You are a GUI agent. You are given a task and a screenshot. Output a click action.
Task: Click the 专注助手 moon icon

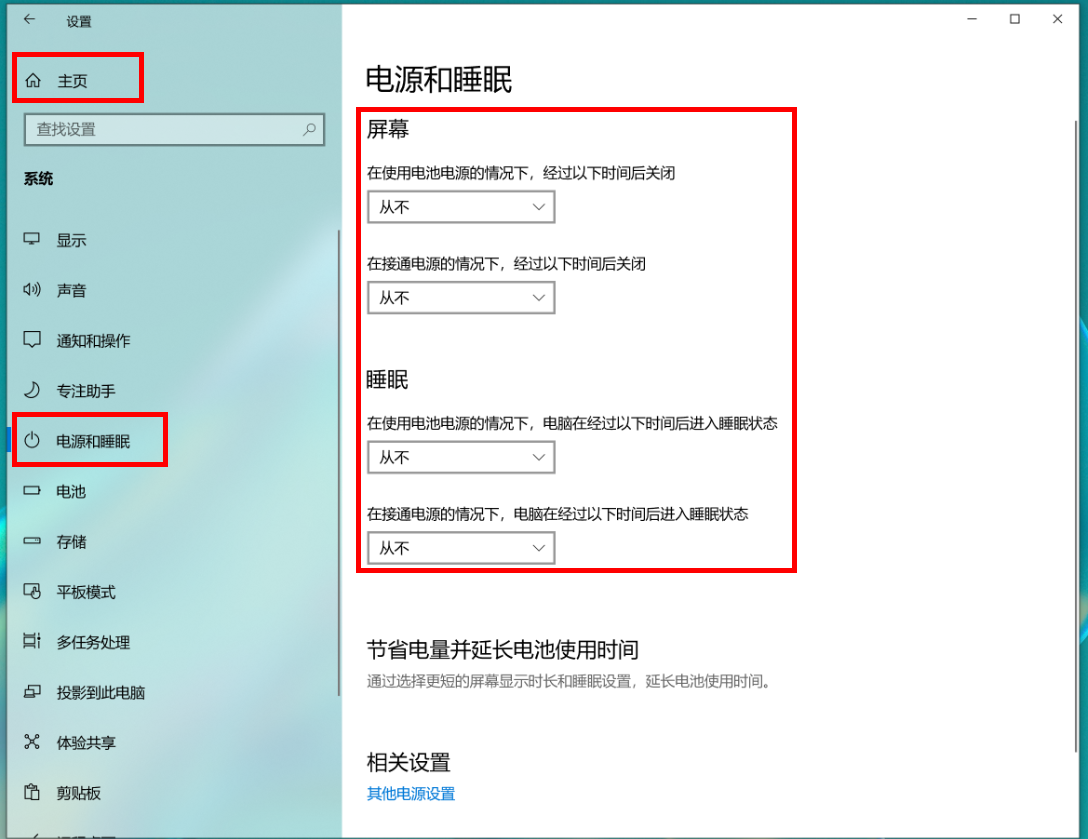click(32, 390)
